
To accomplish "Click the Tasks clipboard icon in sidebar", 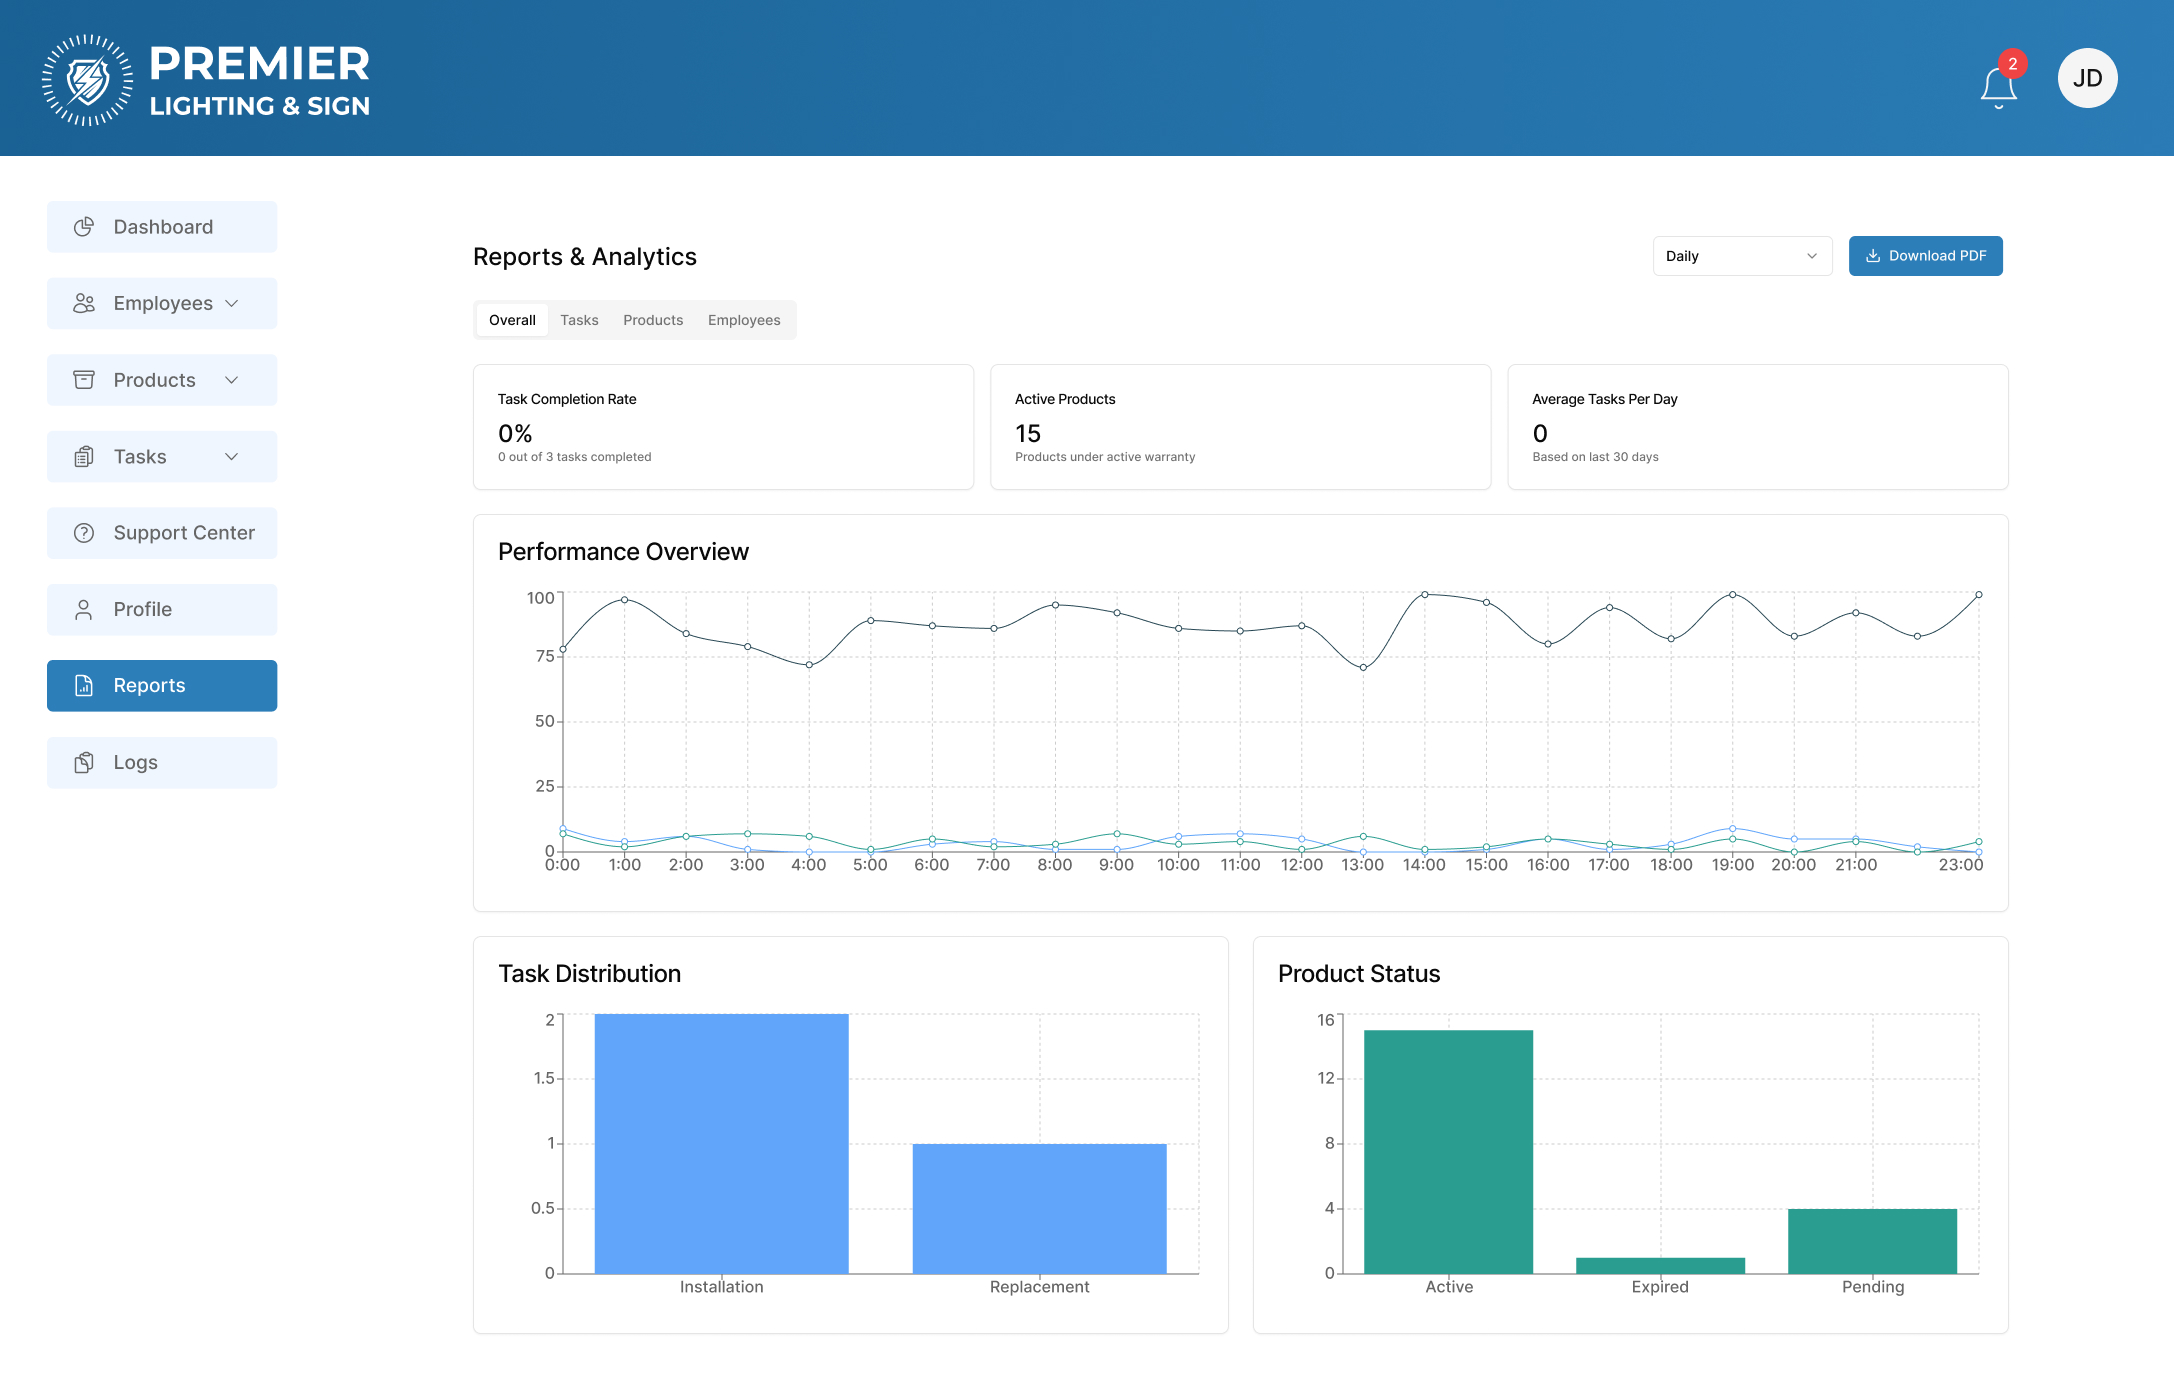I will (84, 457).
